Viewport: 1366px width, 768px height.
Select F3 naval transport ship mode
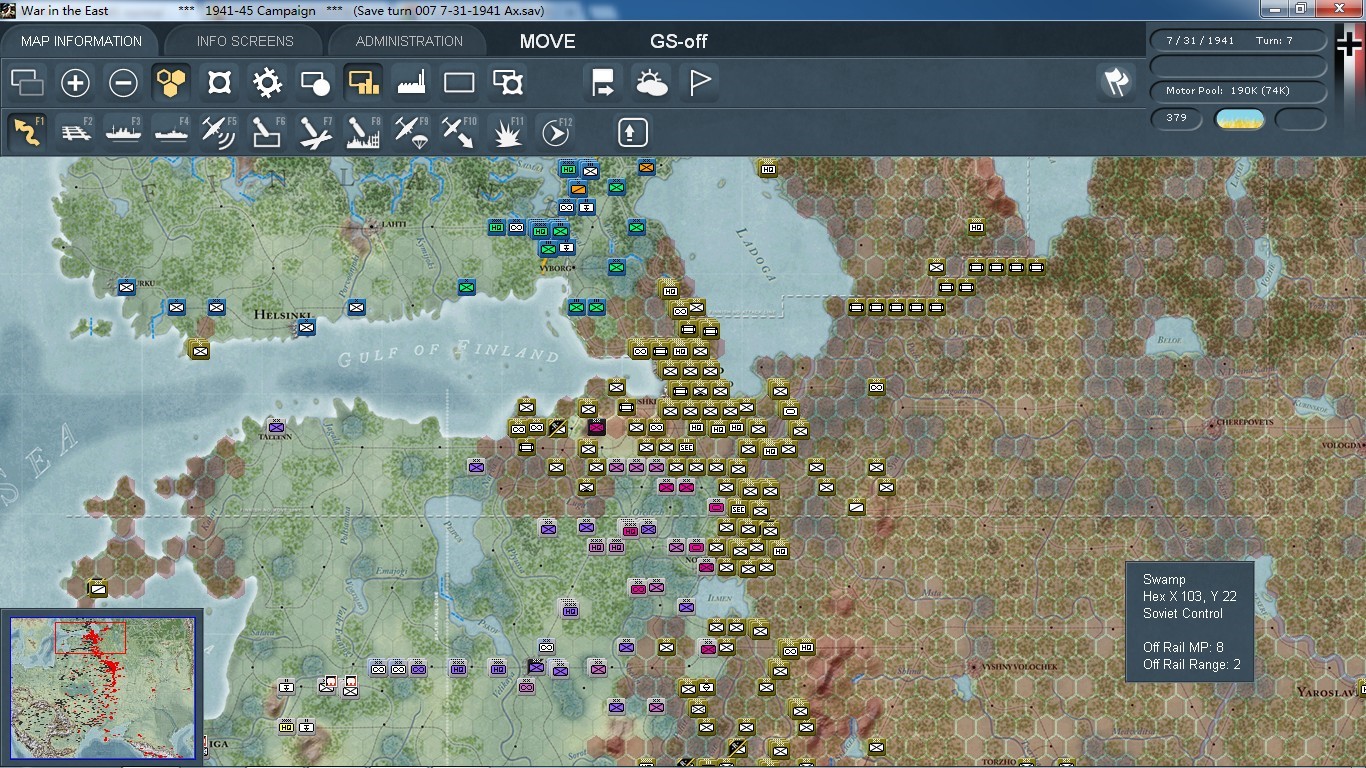(x=123, y=132)
